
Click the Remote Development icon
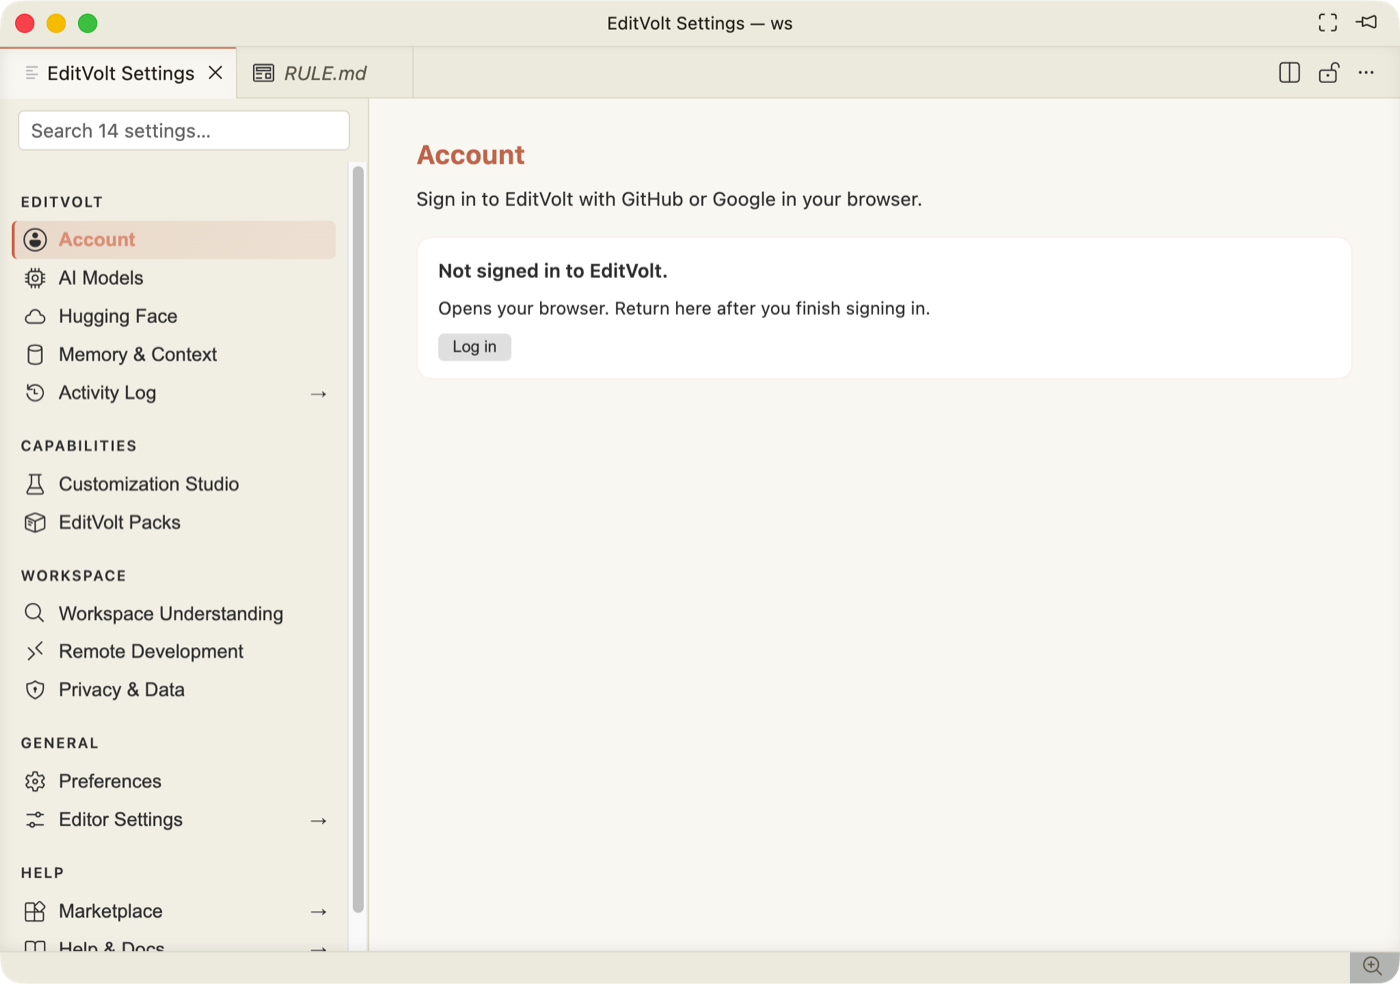(35, 651)
